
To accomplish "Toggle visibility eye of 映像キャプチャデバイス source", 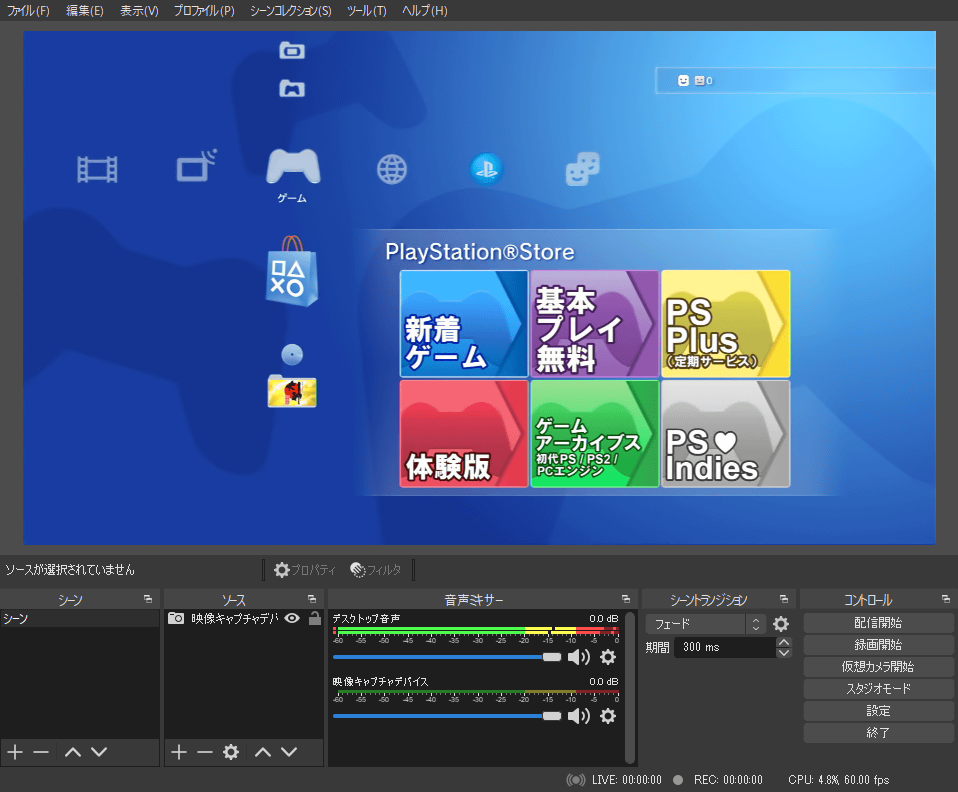I will [x=292, y=618].
